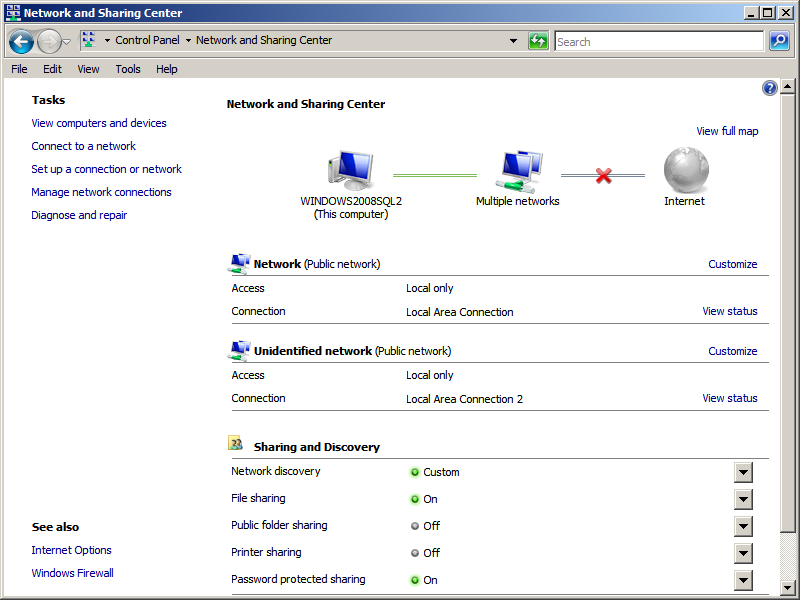Open the Edit menu
The image size is (800, 600).
point(52,69)
